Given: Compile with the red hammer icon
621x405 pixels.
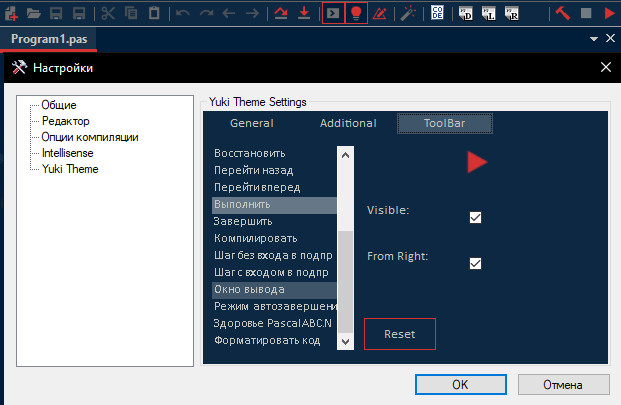Looking at the screenshot, I should point(563,13).
